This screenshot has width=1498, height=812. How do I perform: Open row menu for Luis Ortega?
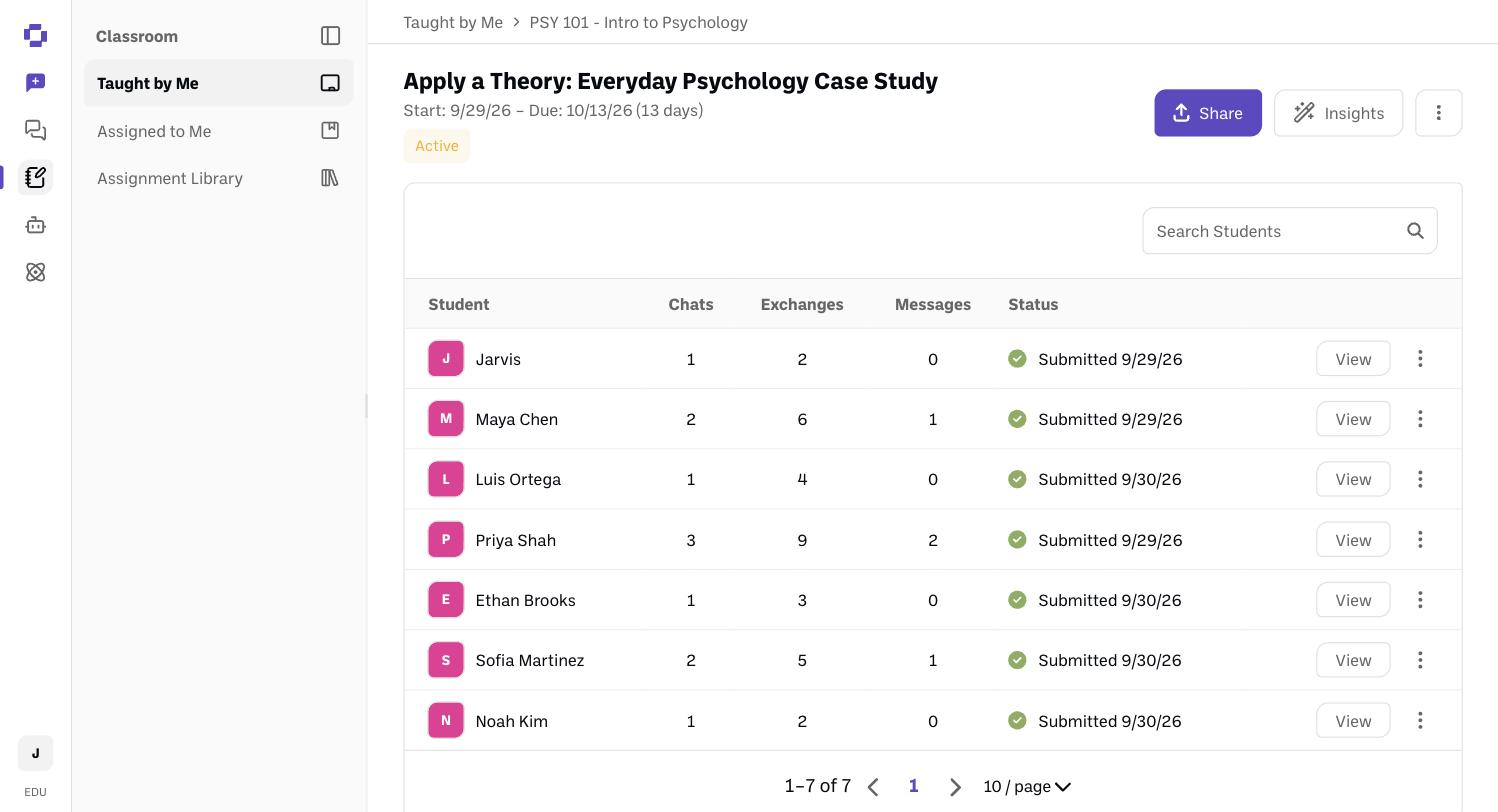coord(1420,479)
